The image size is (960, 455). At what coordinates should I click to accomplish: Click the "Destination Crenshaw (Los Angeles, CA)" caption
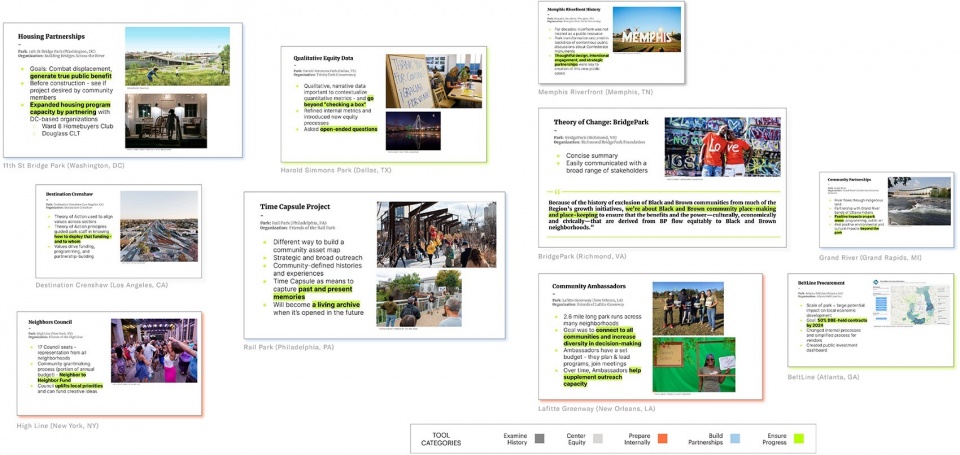[x=102, y=285]
